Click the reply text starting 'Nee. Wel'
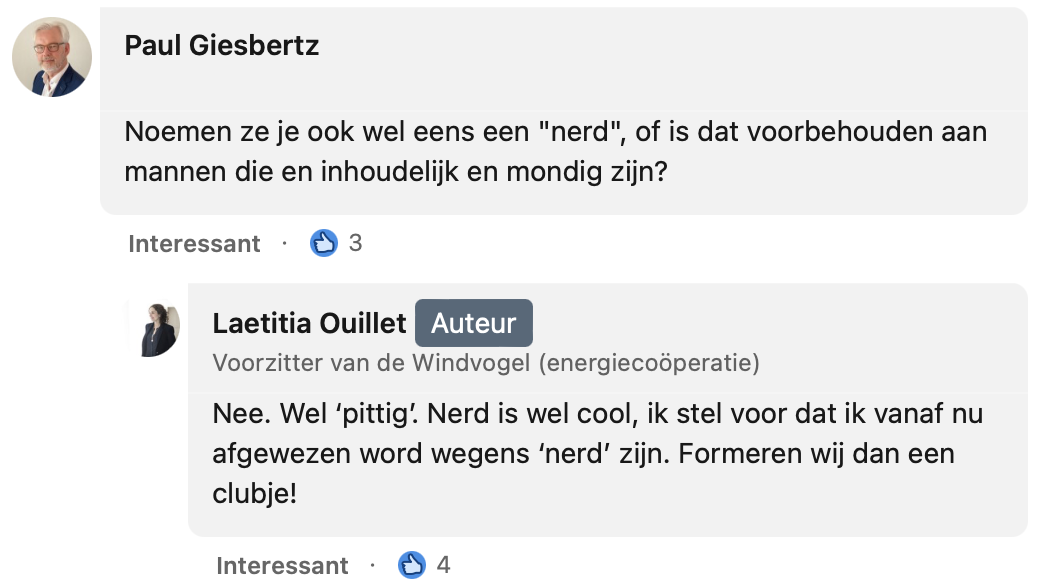The width and height of the screenshot is (1038, 588). pyautogui.click(x=597, y=414)
